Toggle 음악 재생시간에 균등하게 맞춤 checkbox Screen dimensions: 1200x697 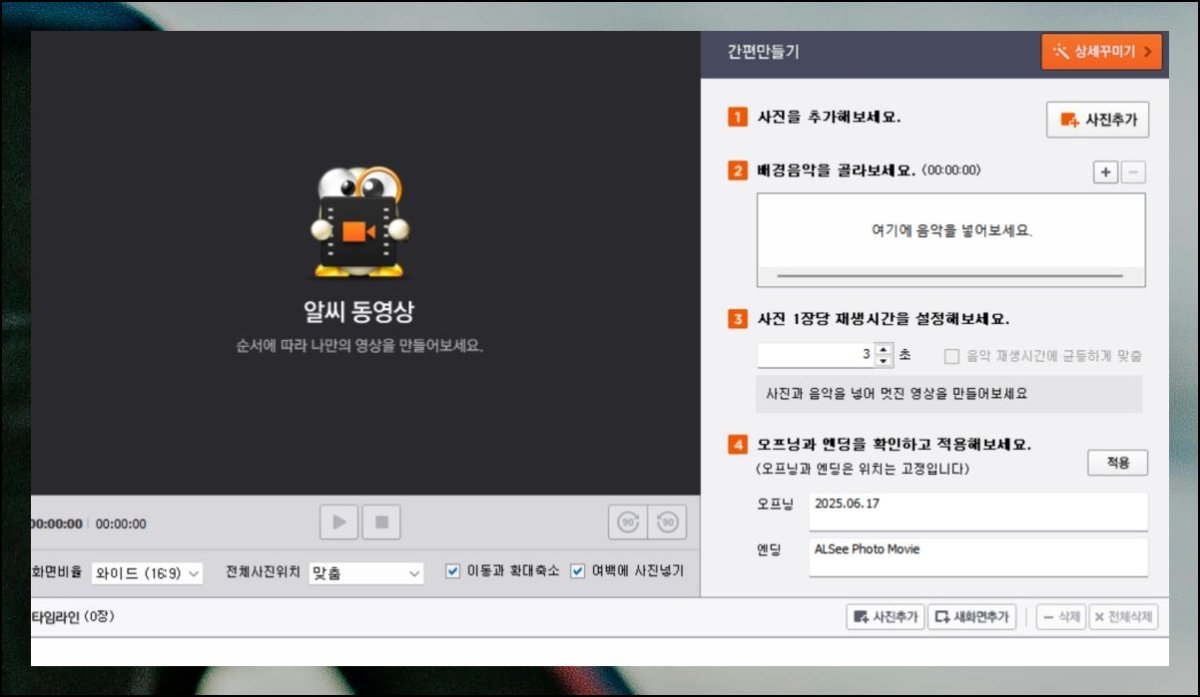[952, 355]
